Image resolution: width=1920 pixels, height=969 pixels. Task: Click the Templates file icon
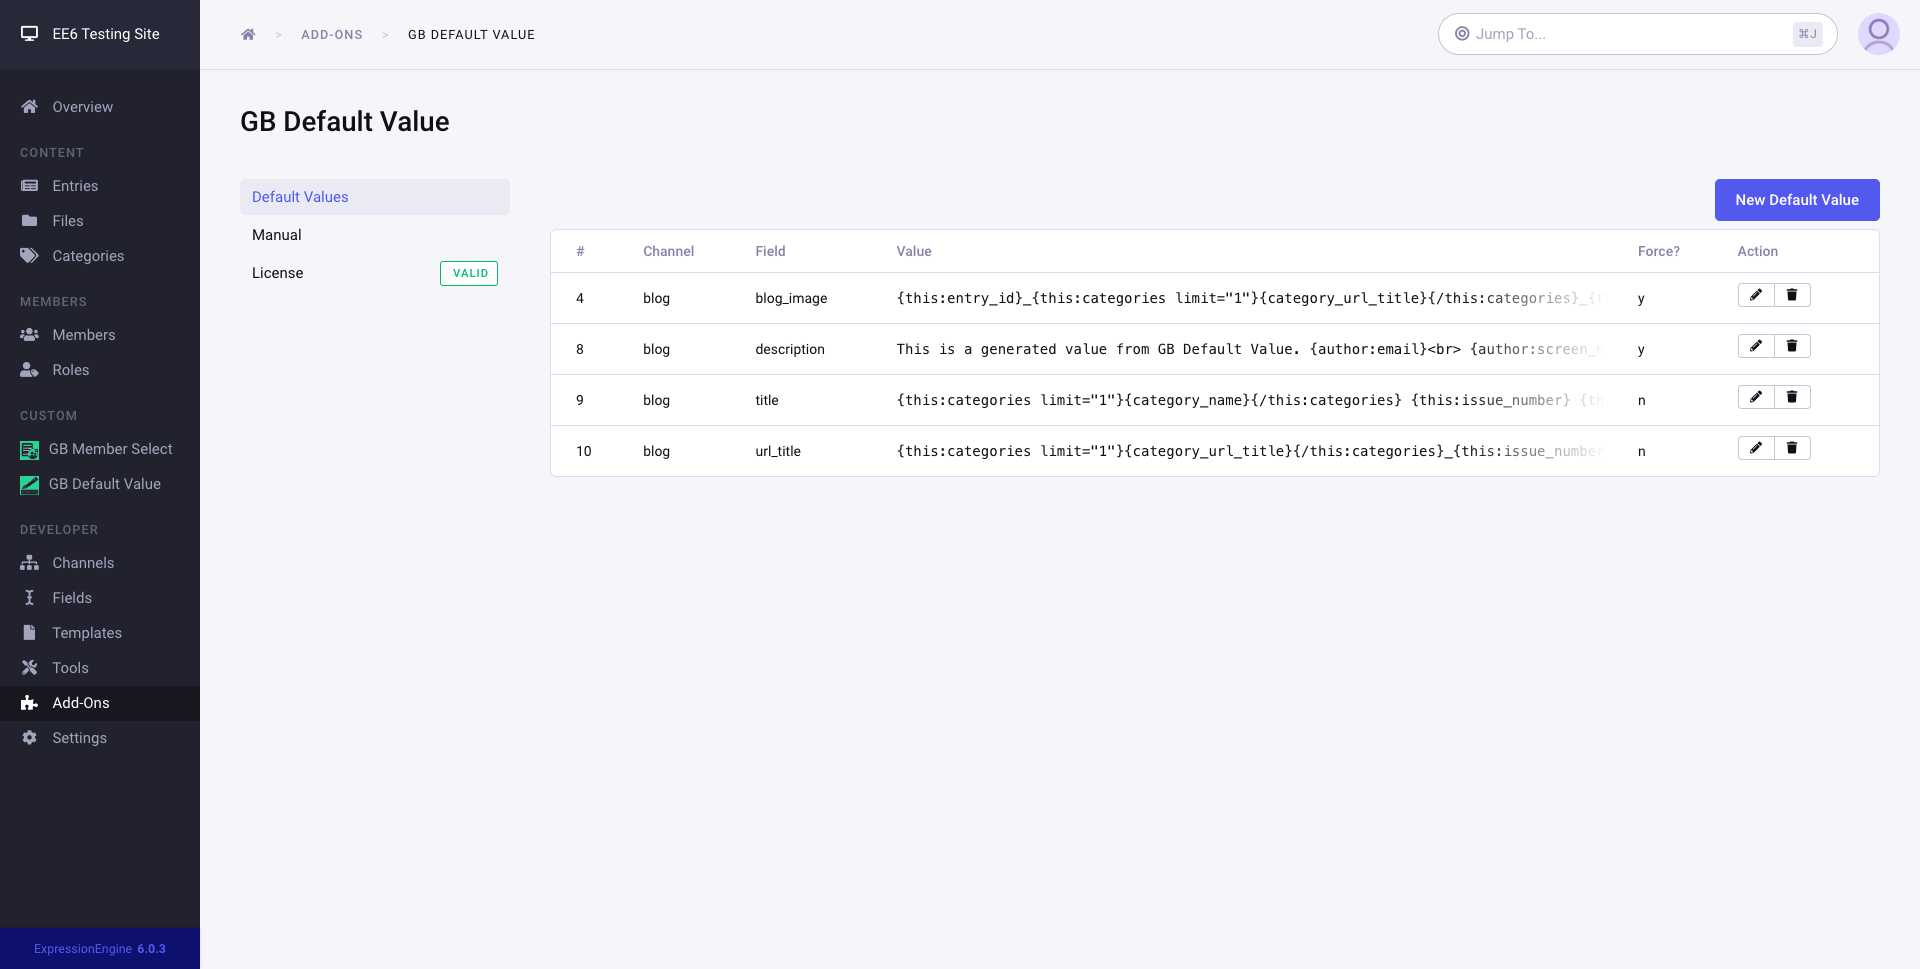[x=30, y=633]
